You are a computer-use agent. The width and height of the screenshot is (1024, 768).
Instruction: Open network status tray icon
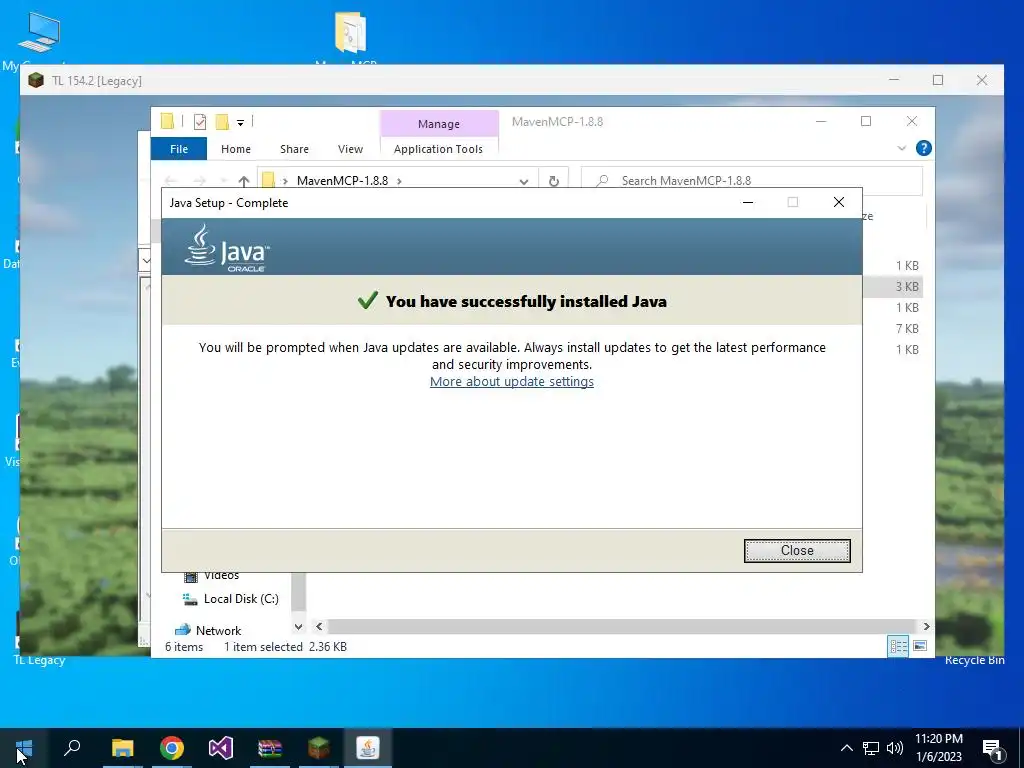pos(871,748)
